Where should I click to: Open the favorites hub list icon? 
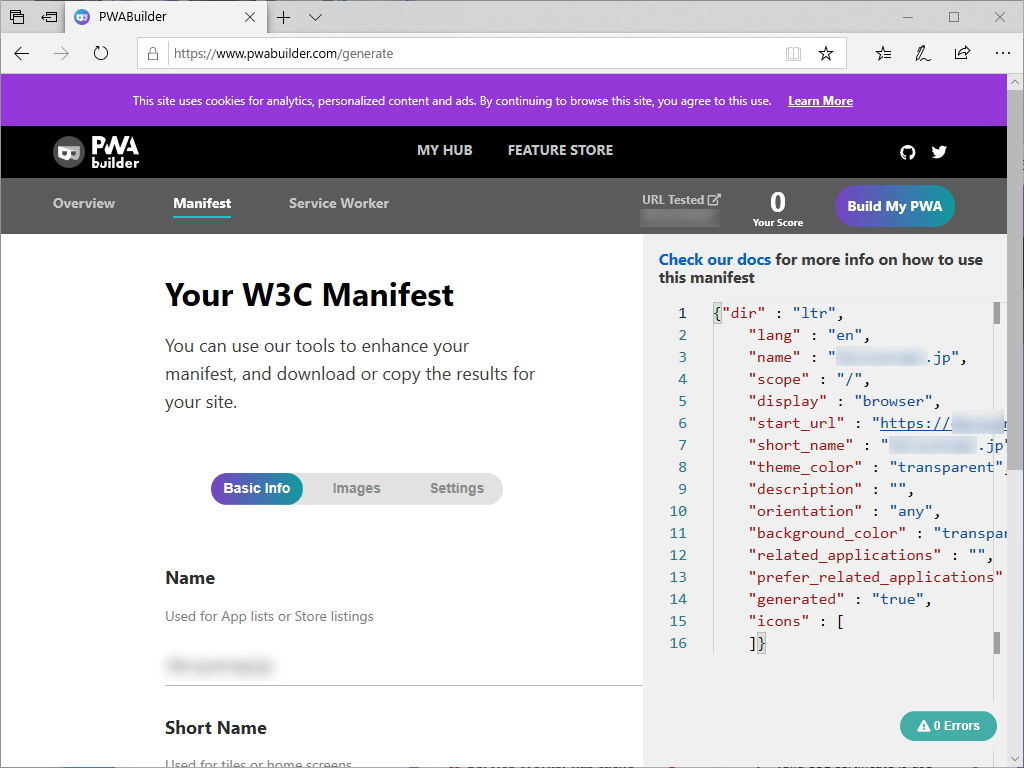[884, 54]
